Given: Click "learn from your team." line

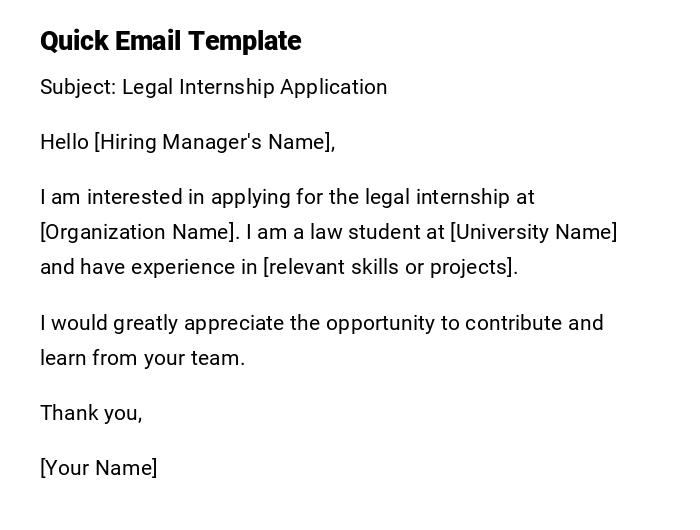Looking at the screenshot, I should [142, 358].
